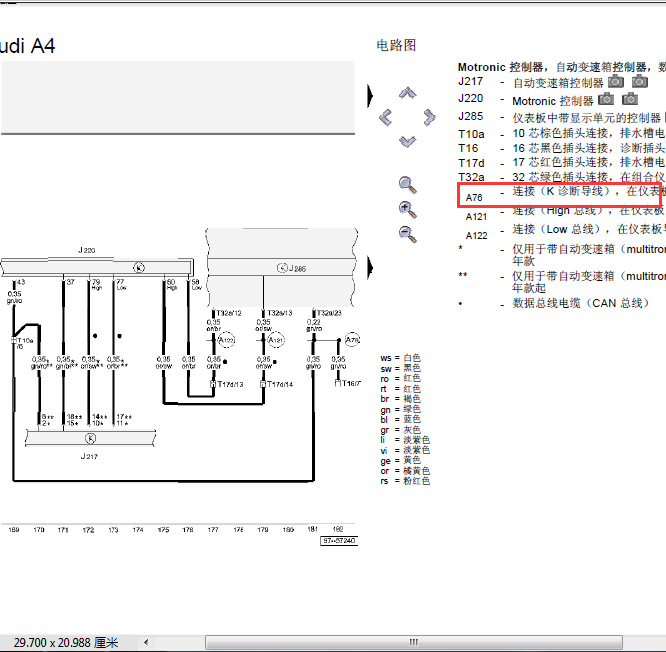Click the horizontal scrollbar thumb
This screenshot has width=666, height=652.
[414, 642]
